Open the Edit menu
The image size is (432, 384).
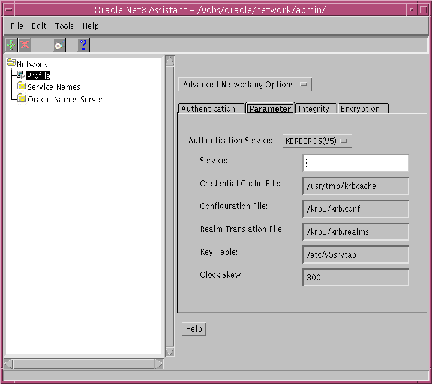[x=39, y=26]
